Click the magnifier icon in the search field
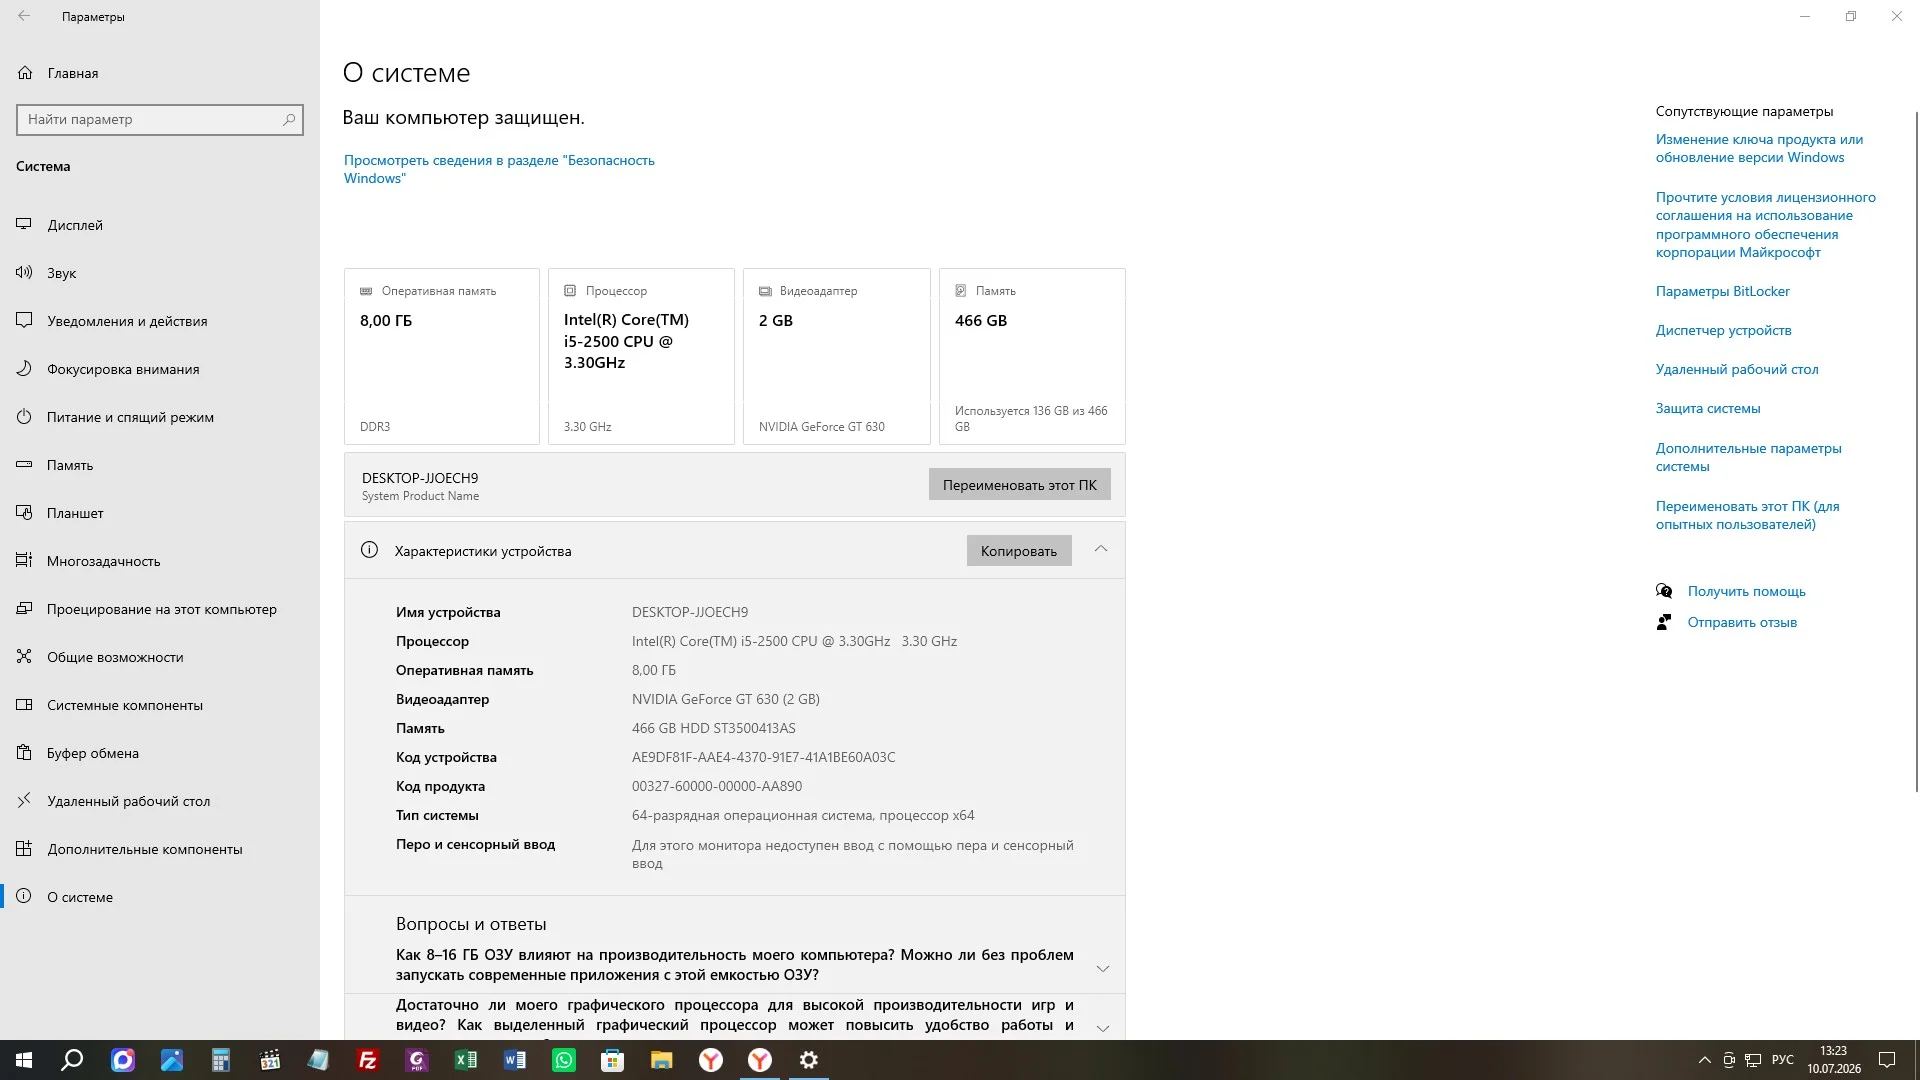The width and height of the screenshot is (1920, 1080). [289, 119]
